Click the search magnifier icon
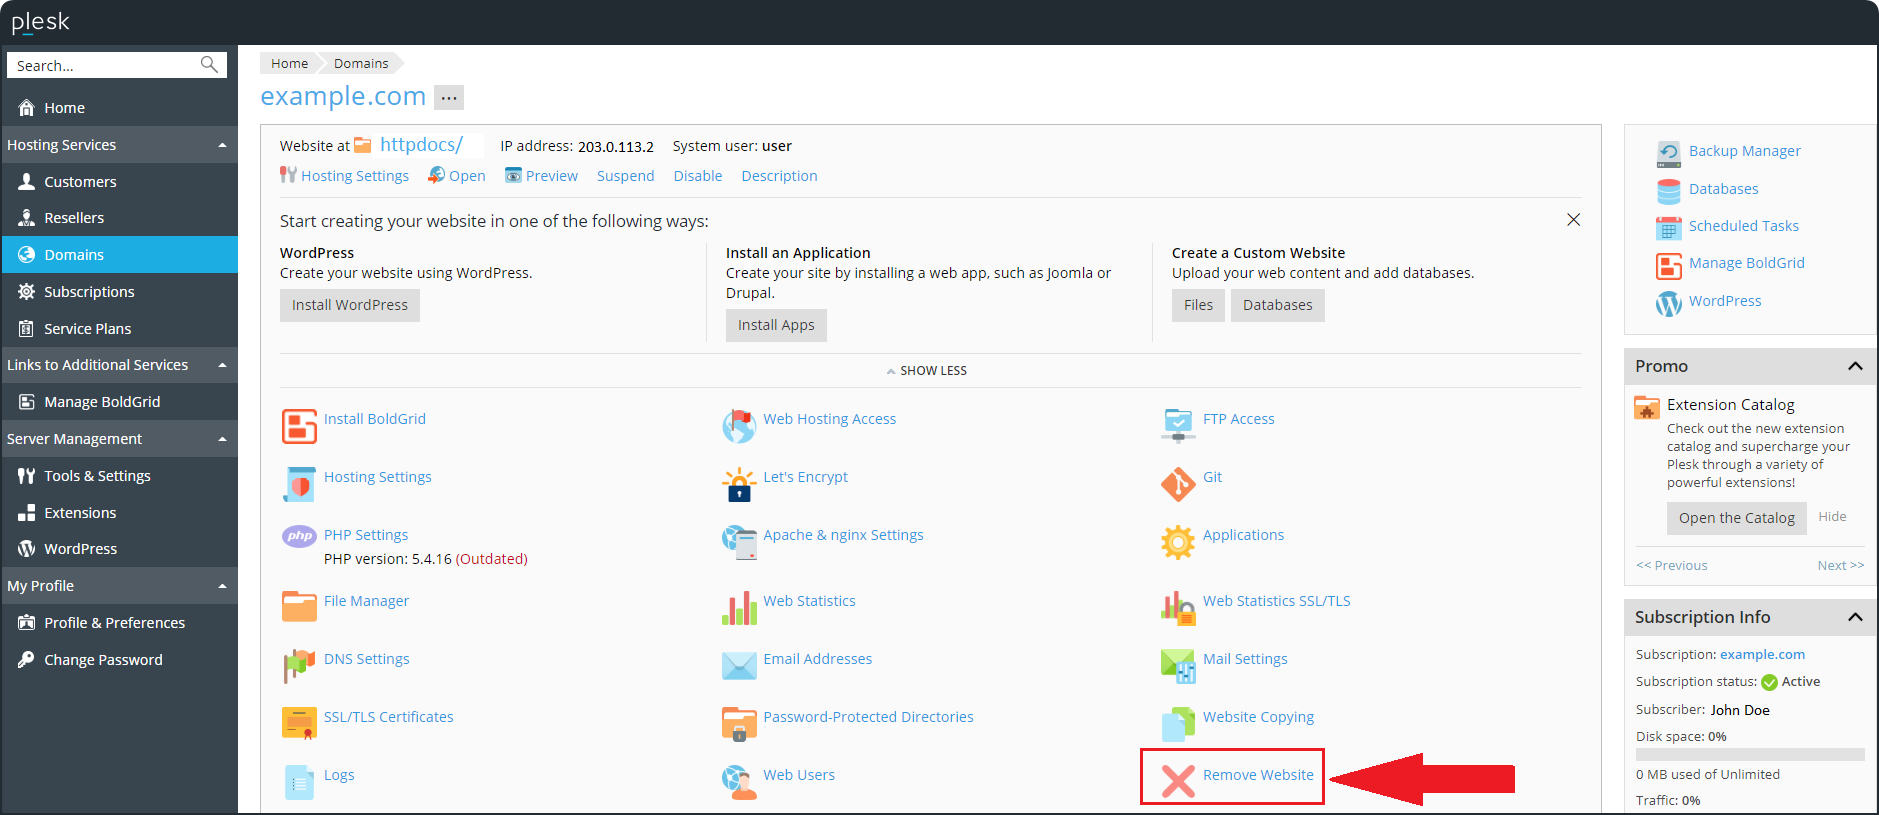 [209, 65]
